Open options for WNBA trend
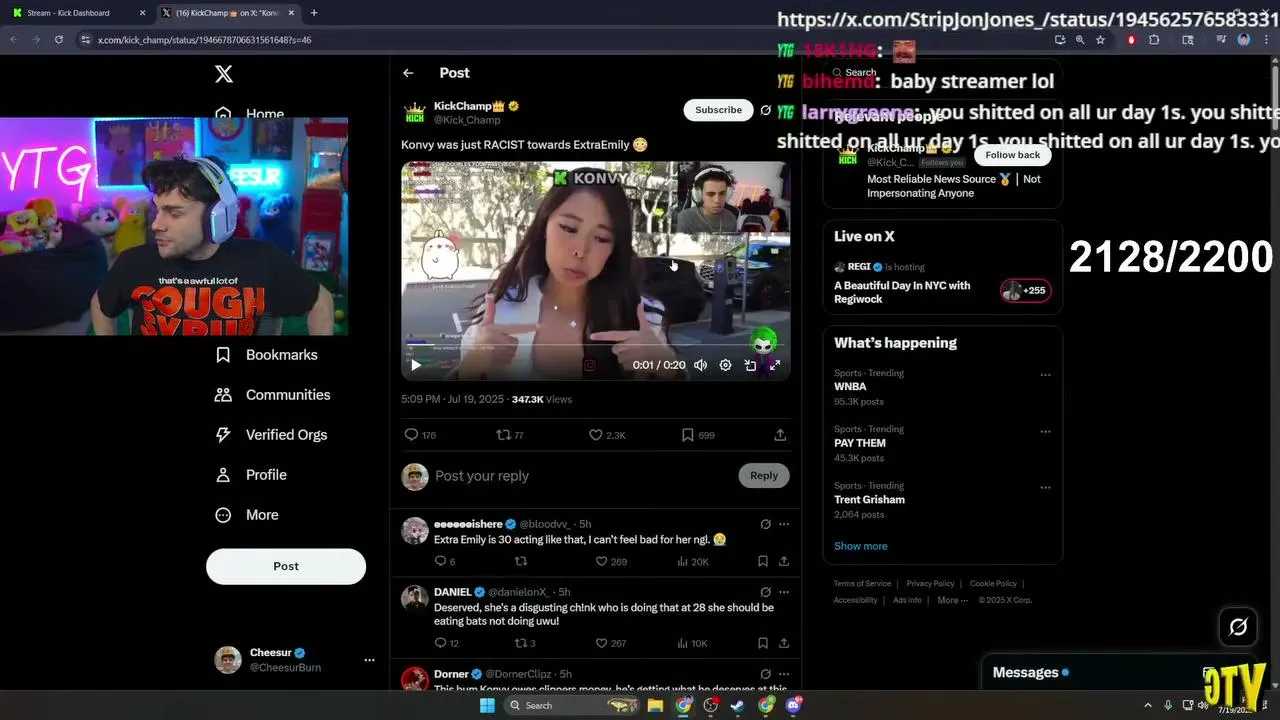 1045,375
